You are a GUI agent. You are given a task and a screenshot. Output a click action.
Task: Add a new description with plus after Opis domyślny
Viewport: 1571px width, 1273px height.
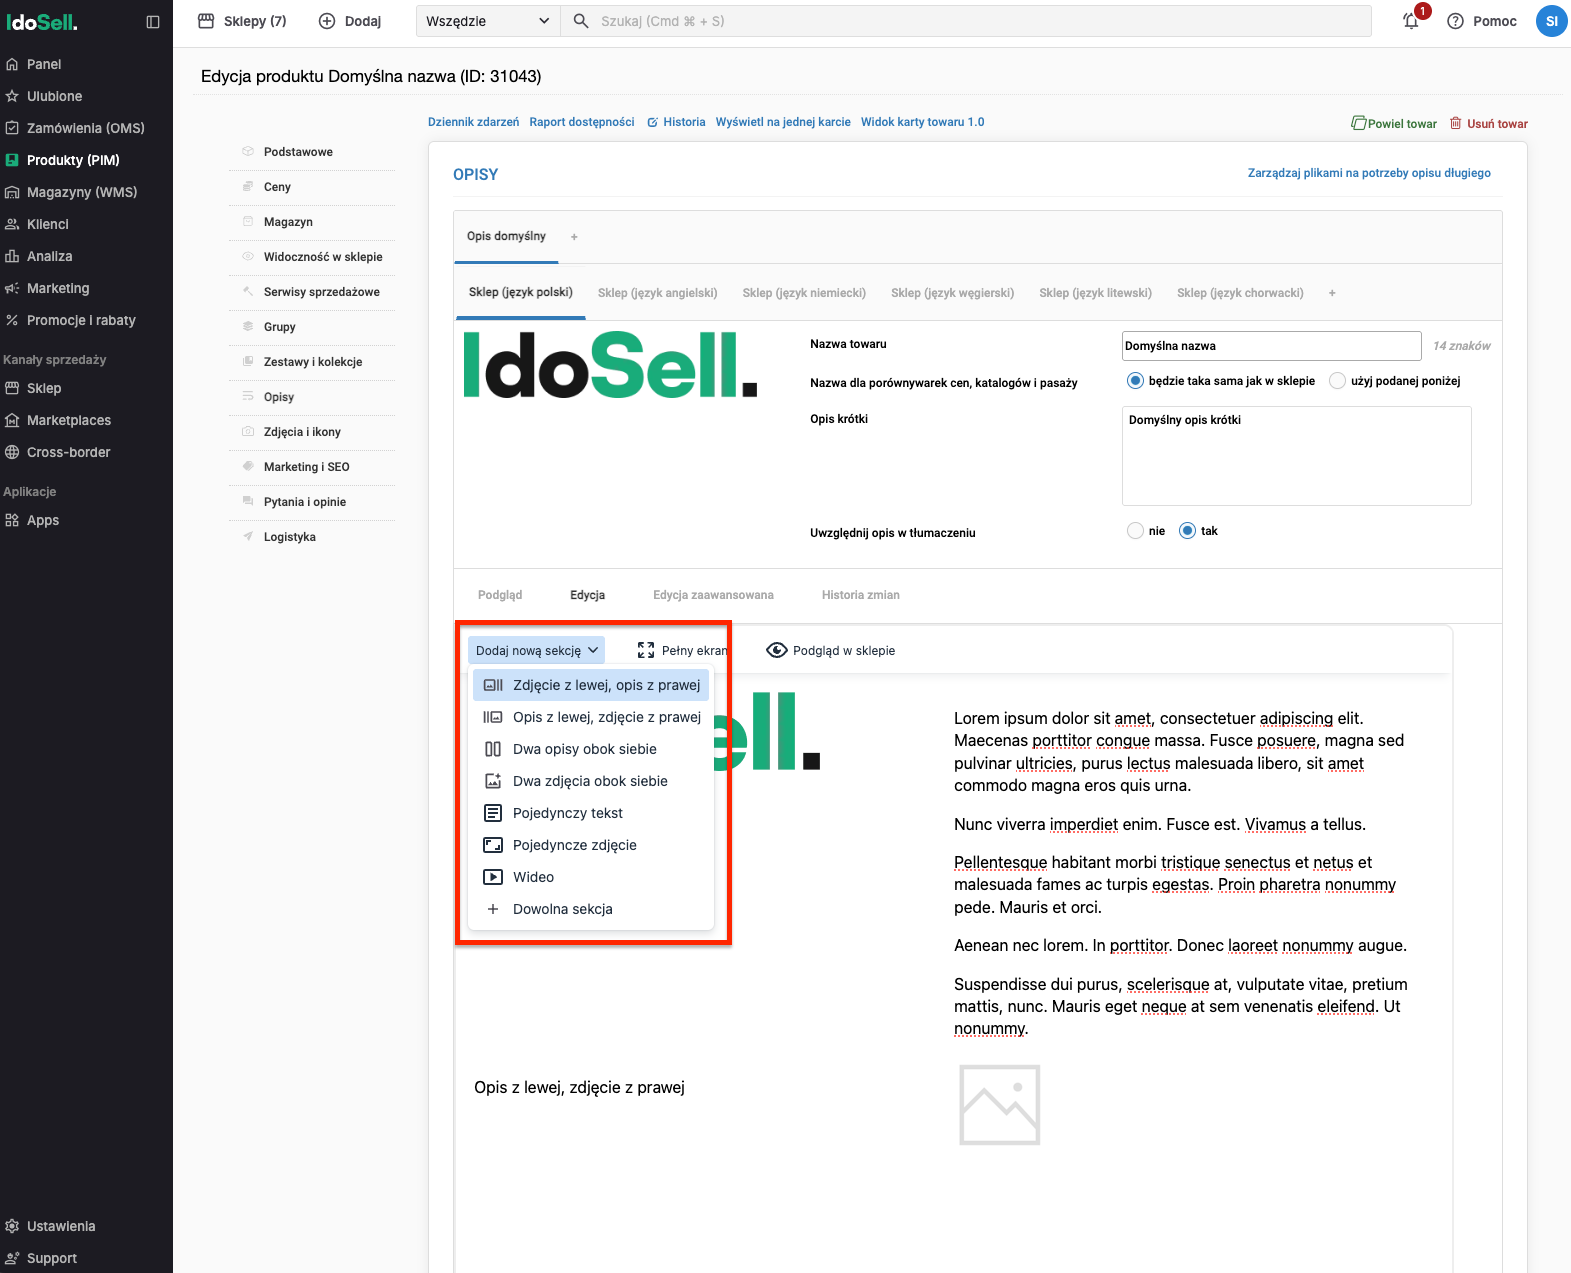574,237
